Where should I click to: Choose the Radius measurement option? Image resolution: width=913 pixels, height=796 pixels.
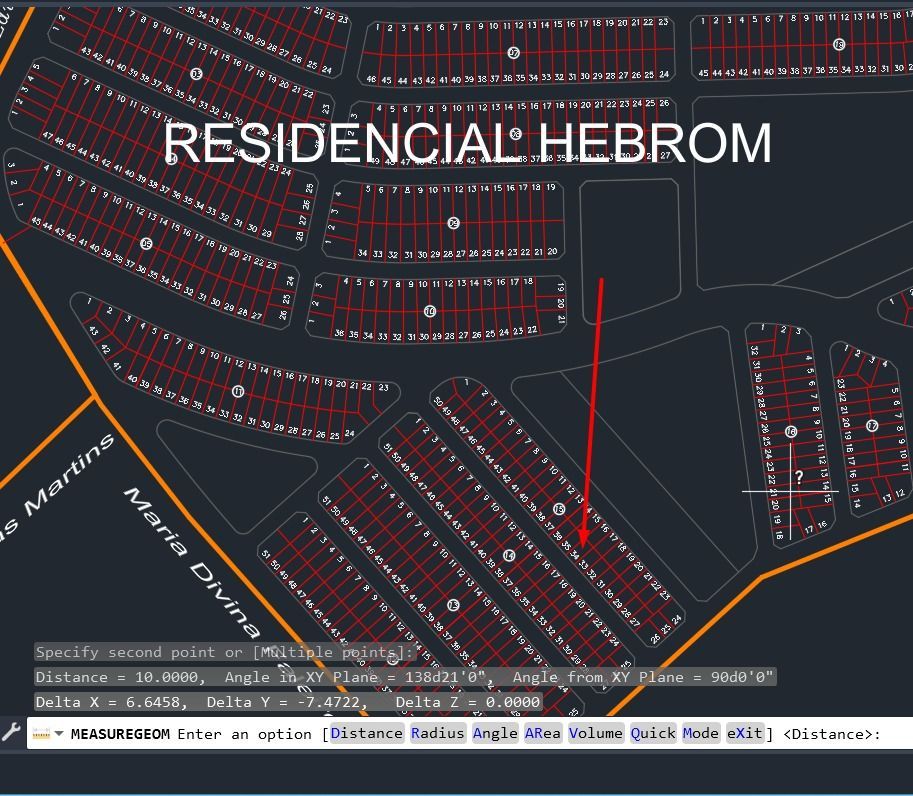point(437,733)
